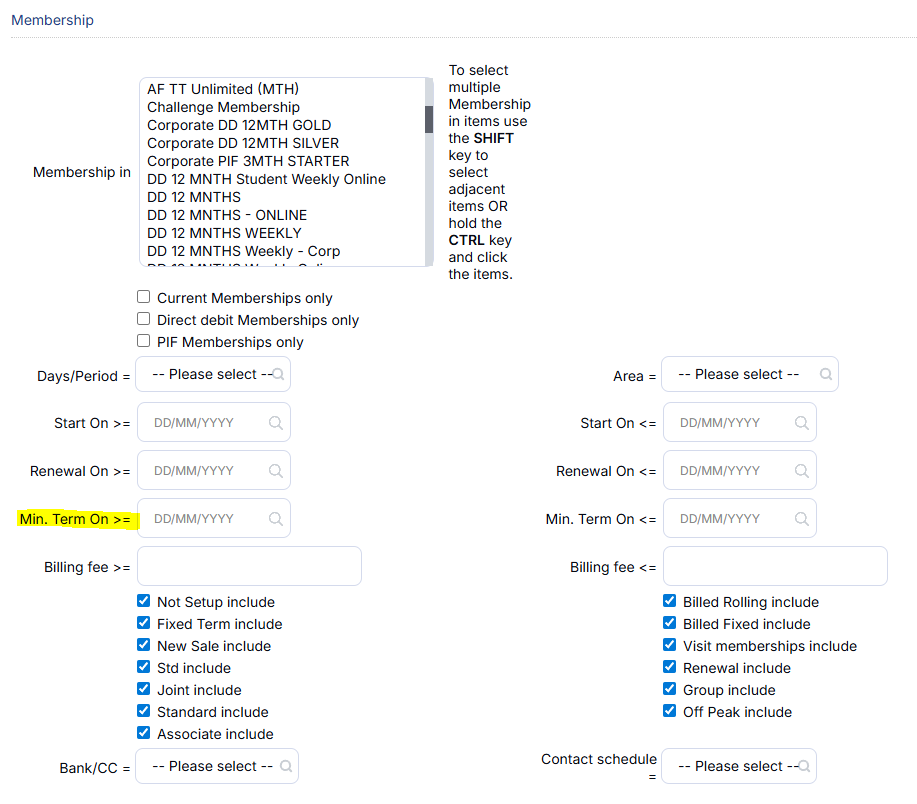The image size is (917, 804).
Task: Uncheck Renewal include checkbox
Action: pyautogui.click(x=670, y=667)
